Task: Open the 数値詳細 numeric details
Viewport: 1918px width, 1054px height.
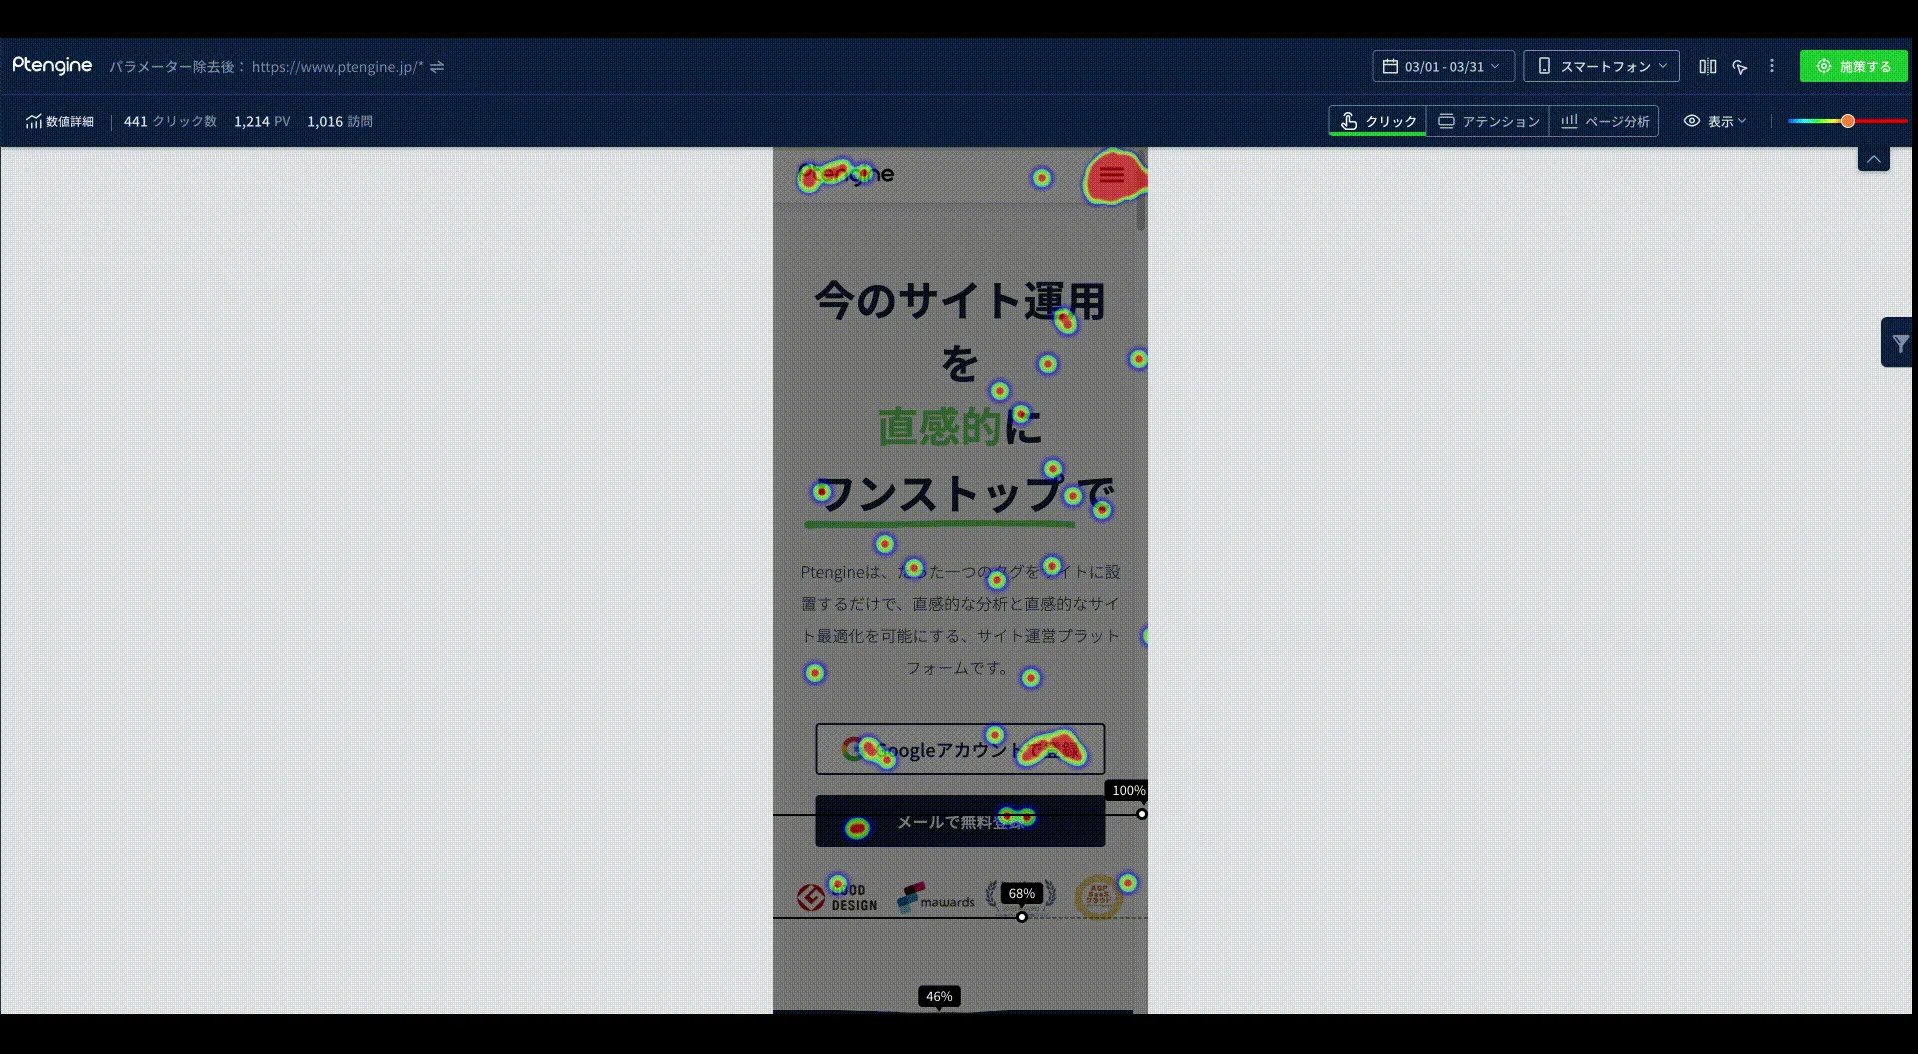Action: tap(60, 121)
